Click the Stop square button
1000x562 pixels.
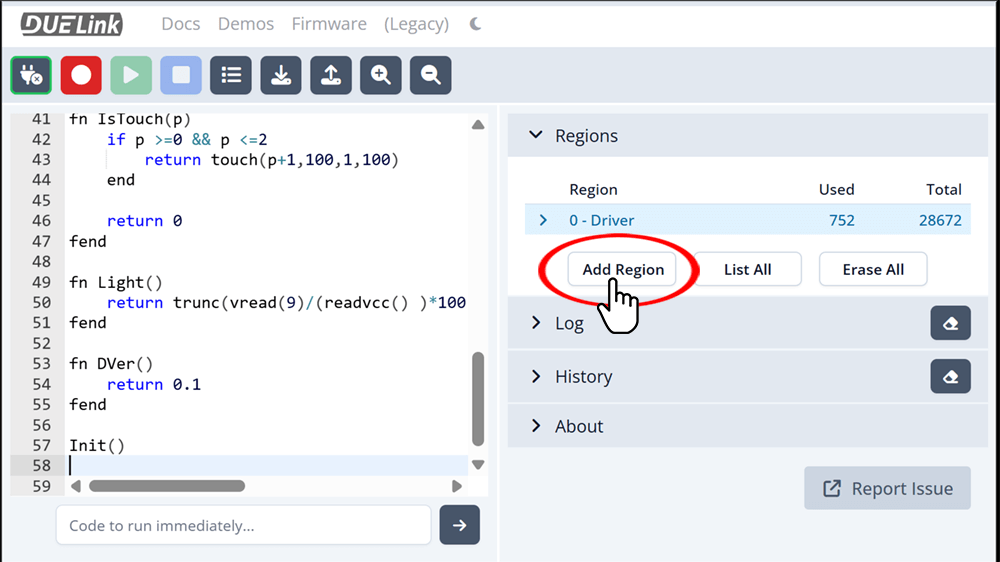pos(181,75)
